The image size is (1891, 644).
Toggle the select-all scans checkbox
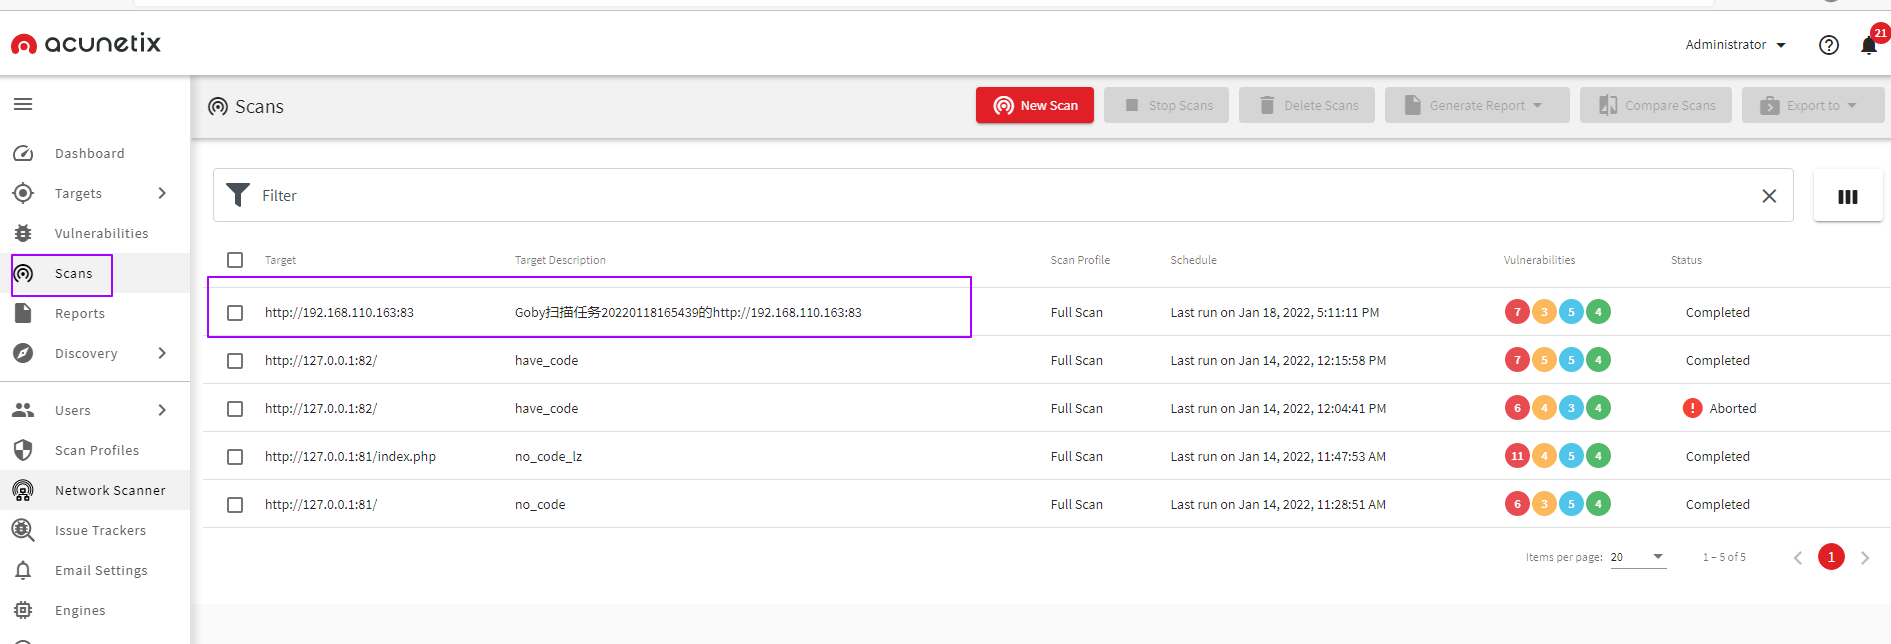point(235,260)
